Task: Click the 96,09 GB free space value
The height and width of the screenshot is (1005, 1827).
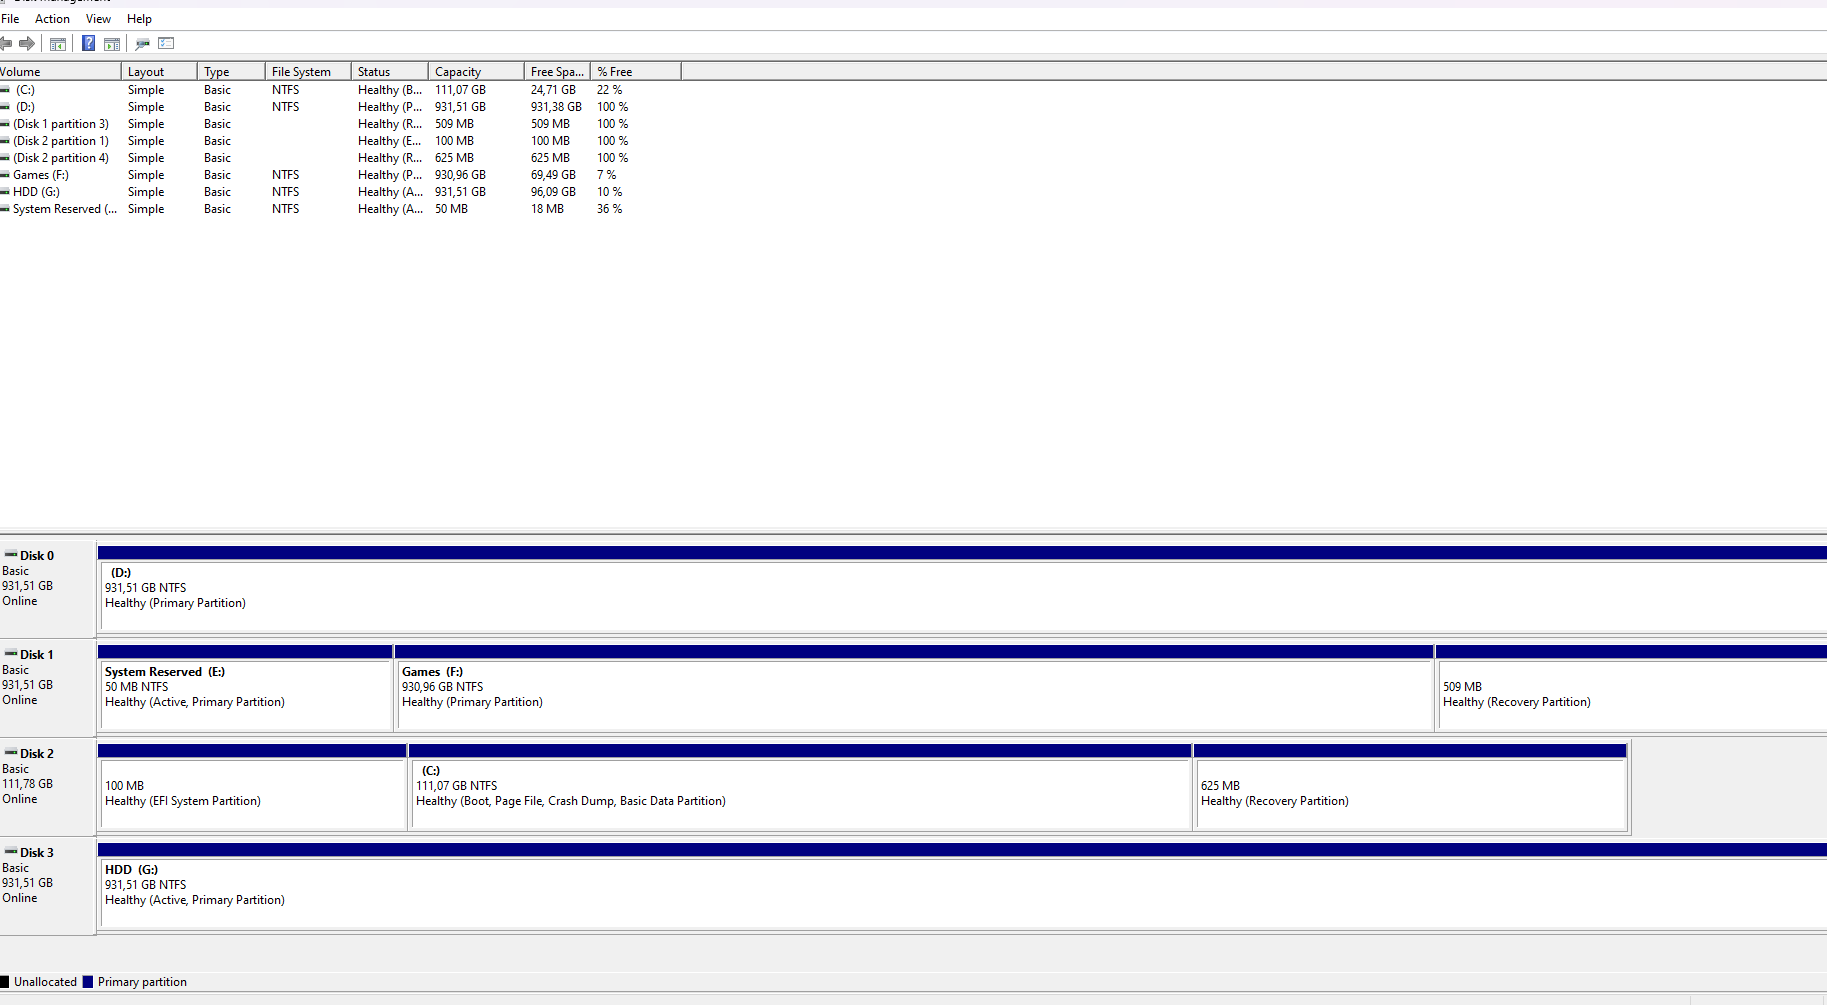Action: [553, 192]
